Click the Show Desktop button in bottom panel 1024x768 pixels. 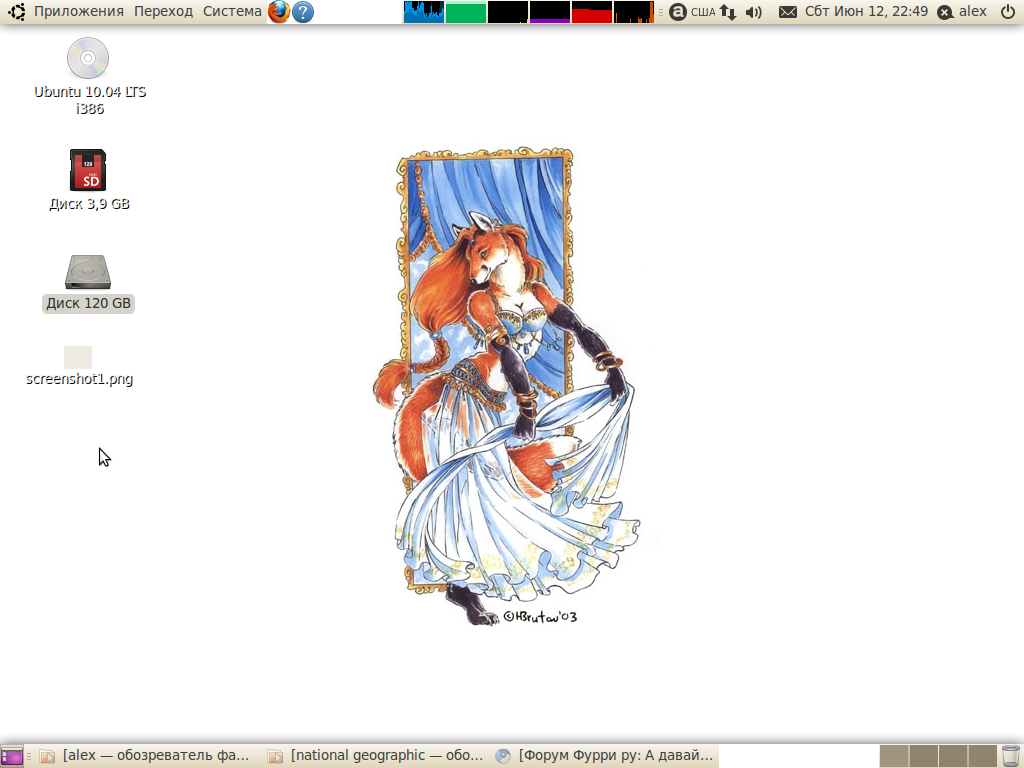click(12, 756)
